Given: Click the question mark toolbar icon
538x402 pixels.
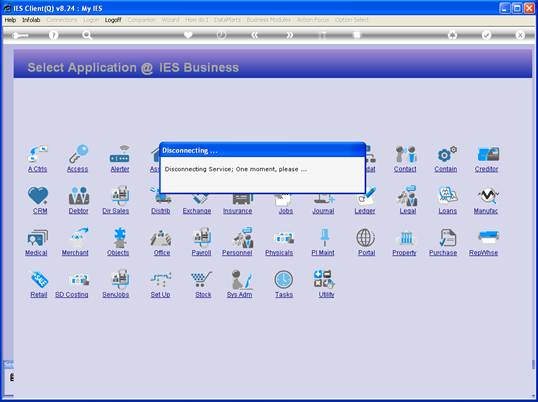Looking at the screenshot, I should [x=54, y=35].
